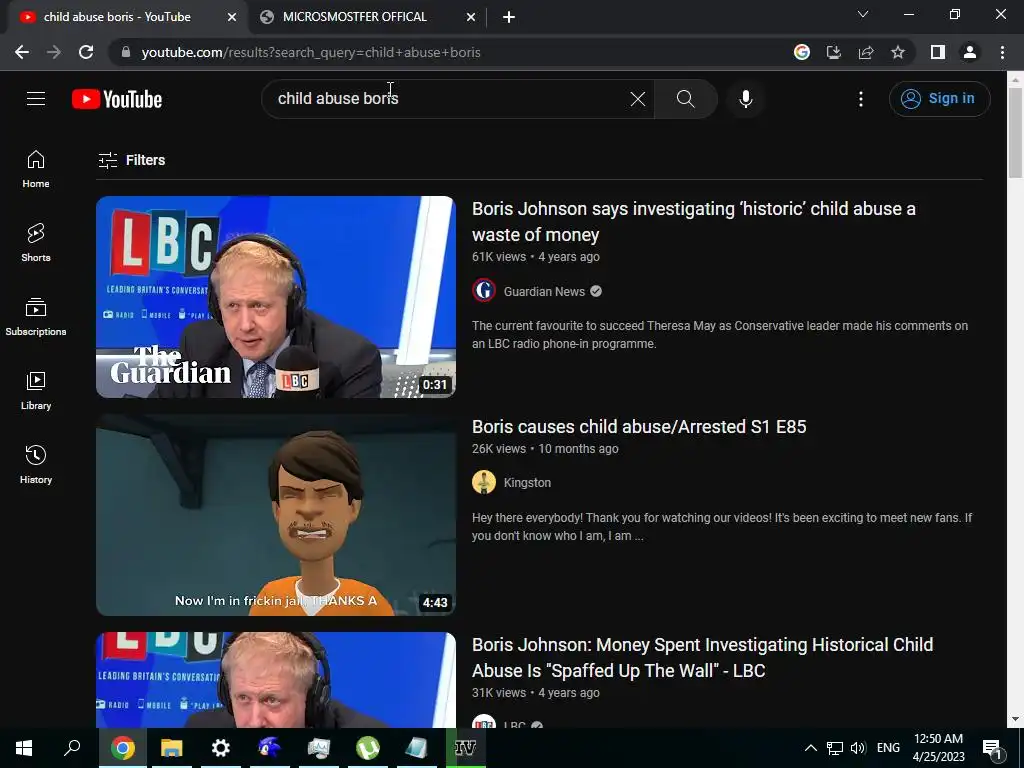
Task: Open third LBC video thumbnail
Action: 276,680
